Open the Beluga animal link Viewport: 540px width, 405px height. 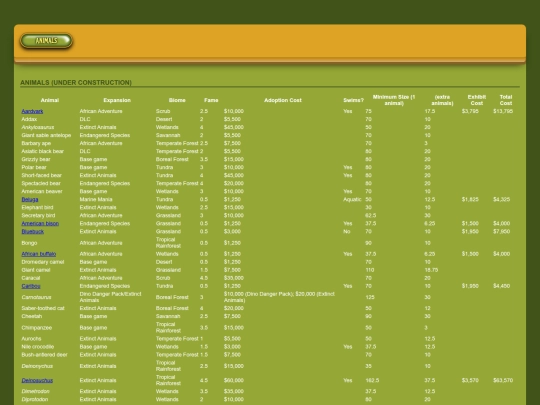coord(30,199)
